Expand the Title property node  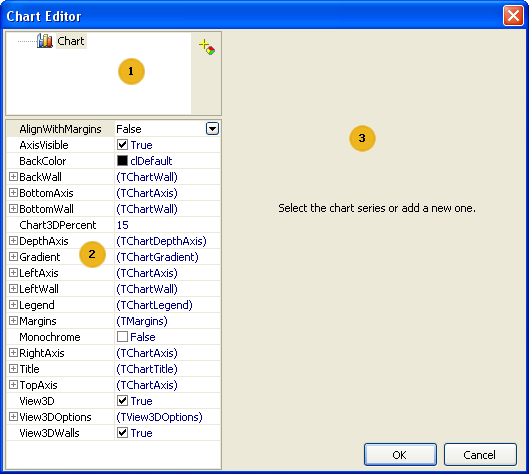(x=13, y=369)
